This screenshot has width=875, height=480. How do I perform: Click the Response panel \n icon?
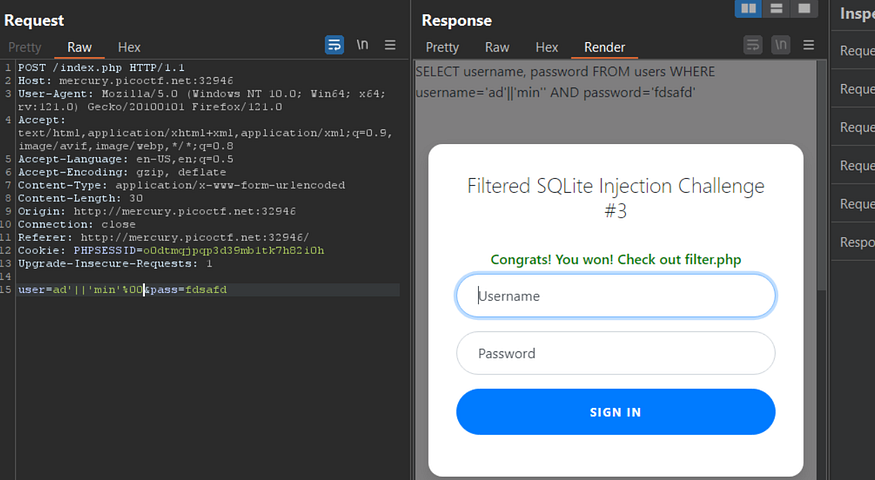[780, 45]
